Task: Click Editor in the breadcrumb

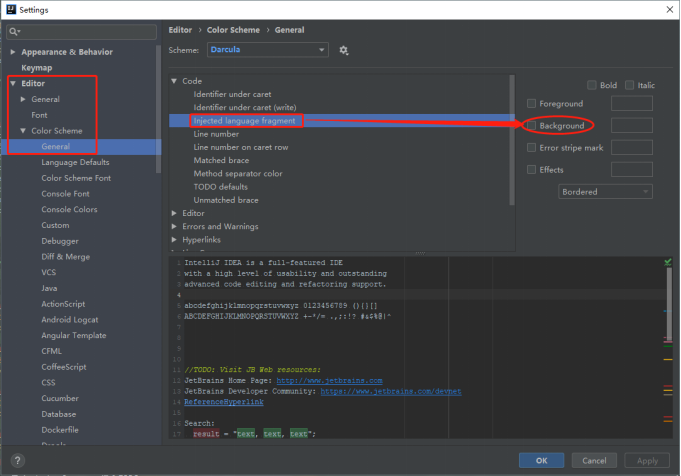Action: coord(180,30)
